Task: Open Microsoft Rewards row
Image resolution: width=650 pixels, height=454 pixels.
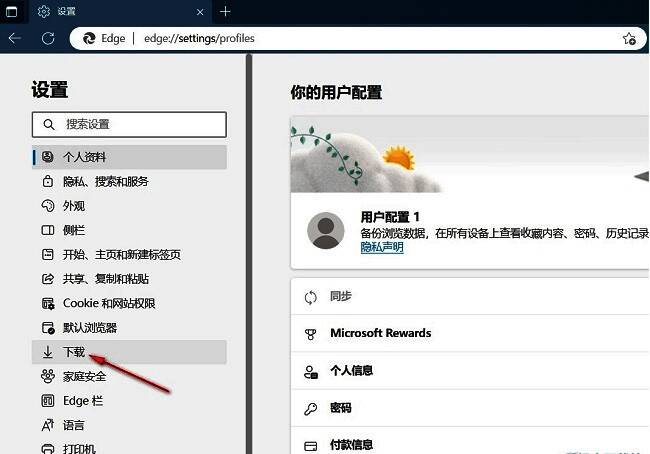Action: coord(380,333)
